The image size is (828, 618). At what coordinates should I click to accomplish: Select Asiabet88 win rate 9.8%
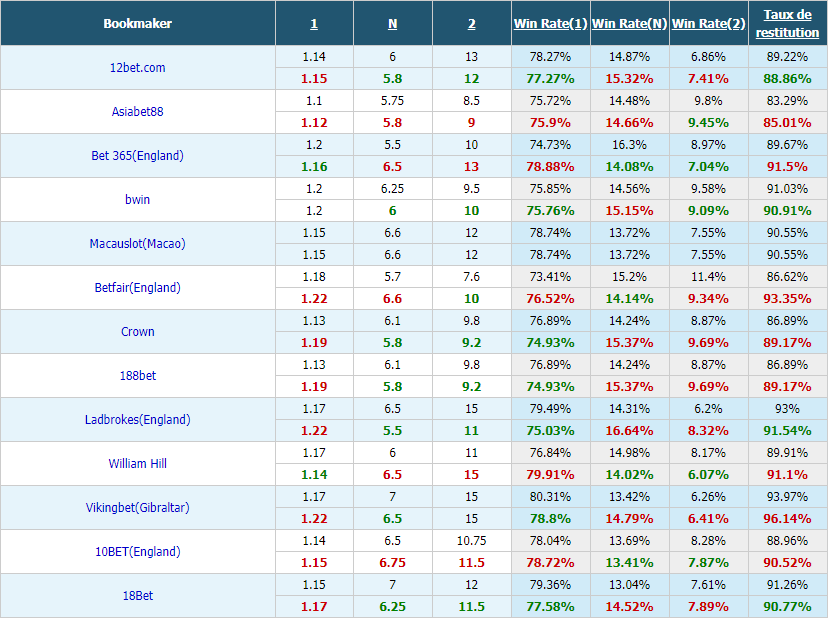click(x=708, y=101)
